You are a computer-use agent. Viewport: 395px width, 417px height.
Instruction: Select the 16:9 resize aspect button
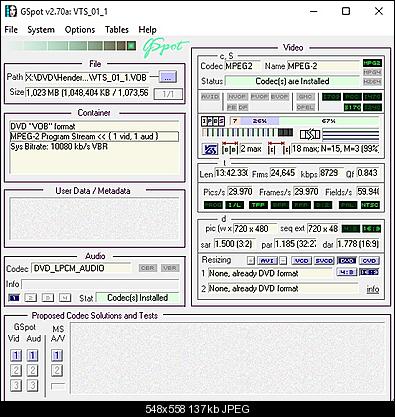[369, 272]
